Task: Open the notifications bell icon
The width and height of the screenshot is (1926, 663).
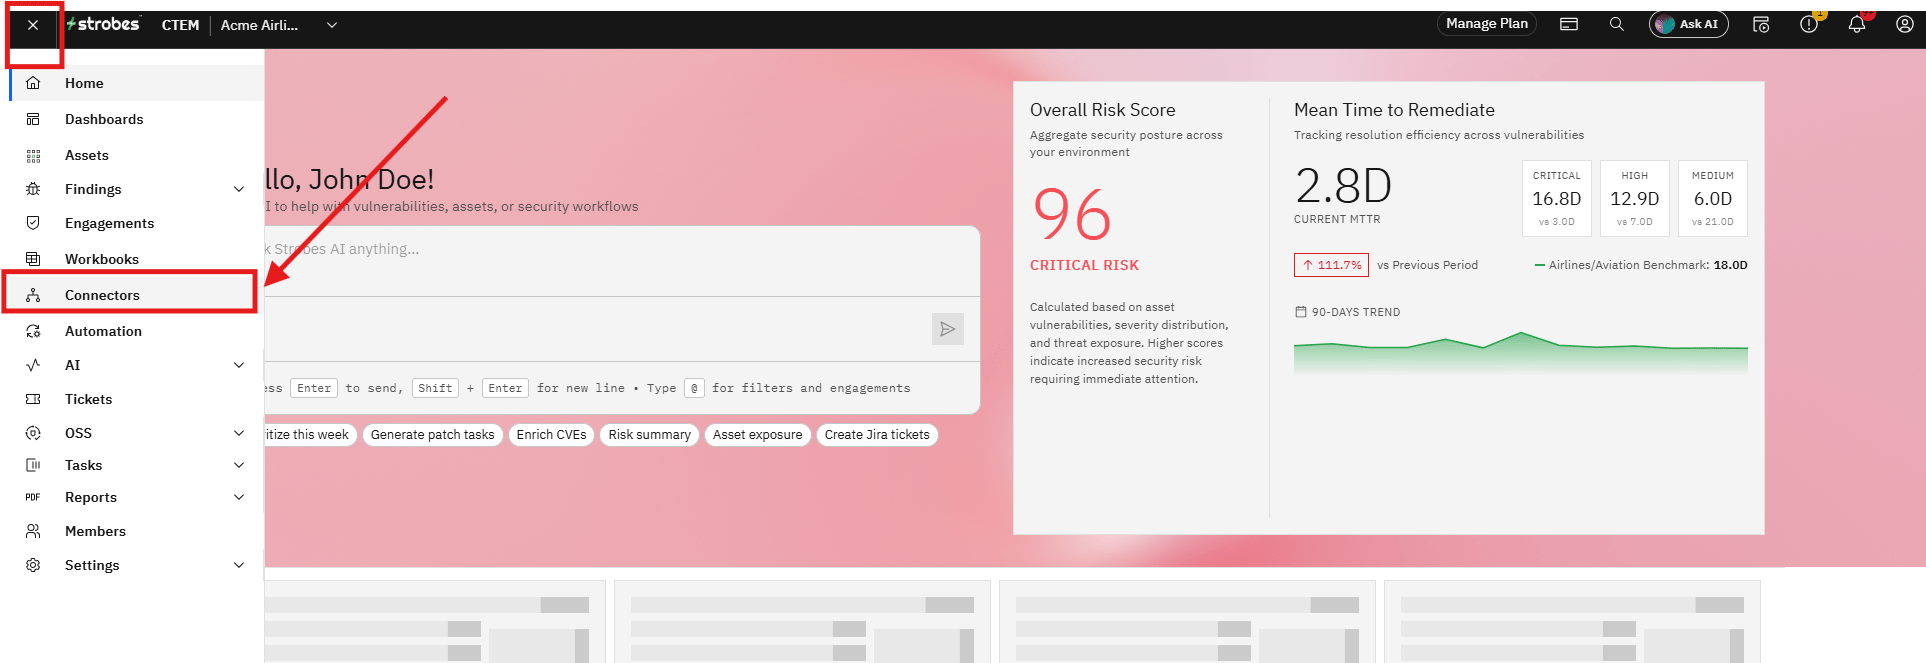Action: (1857, 24)
